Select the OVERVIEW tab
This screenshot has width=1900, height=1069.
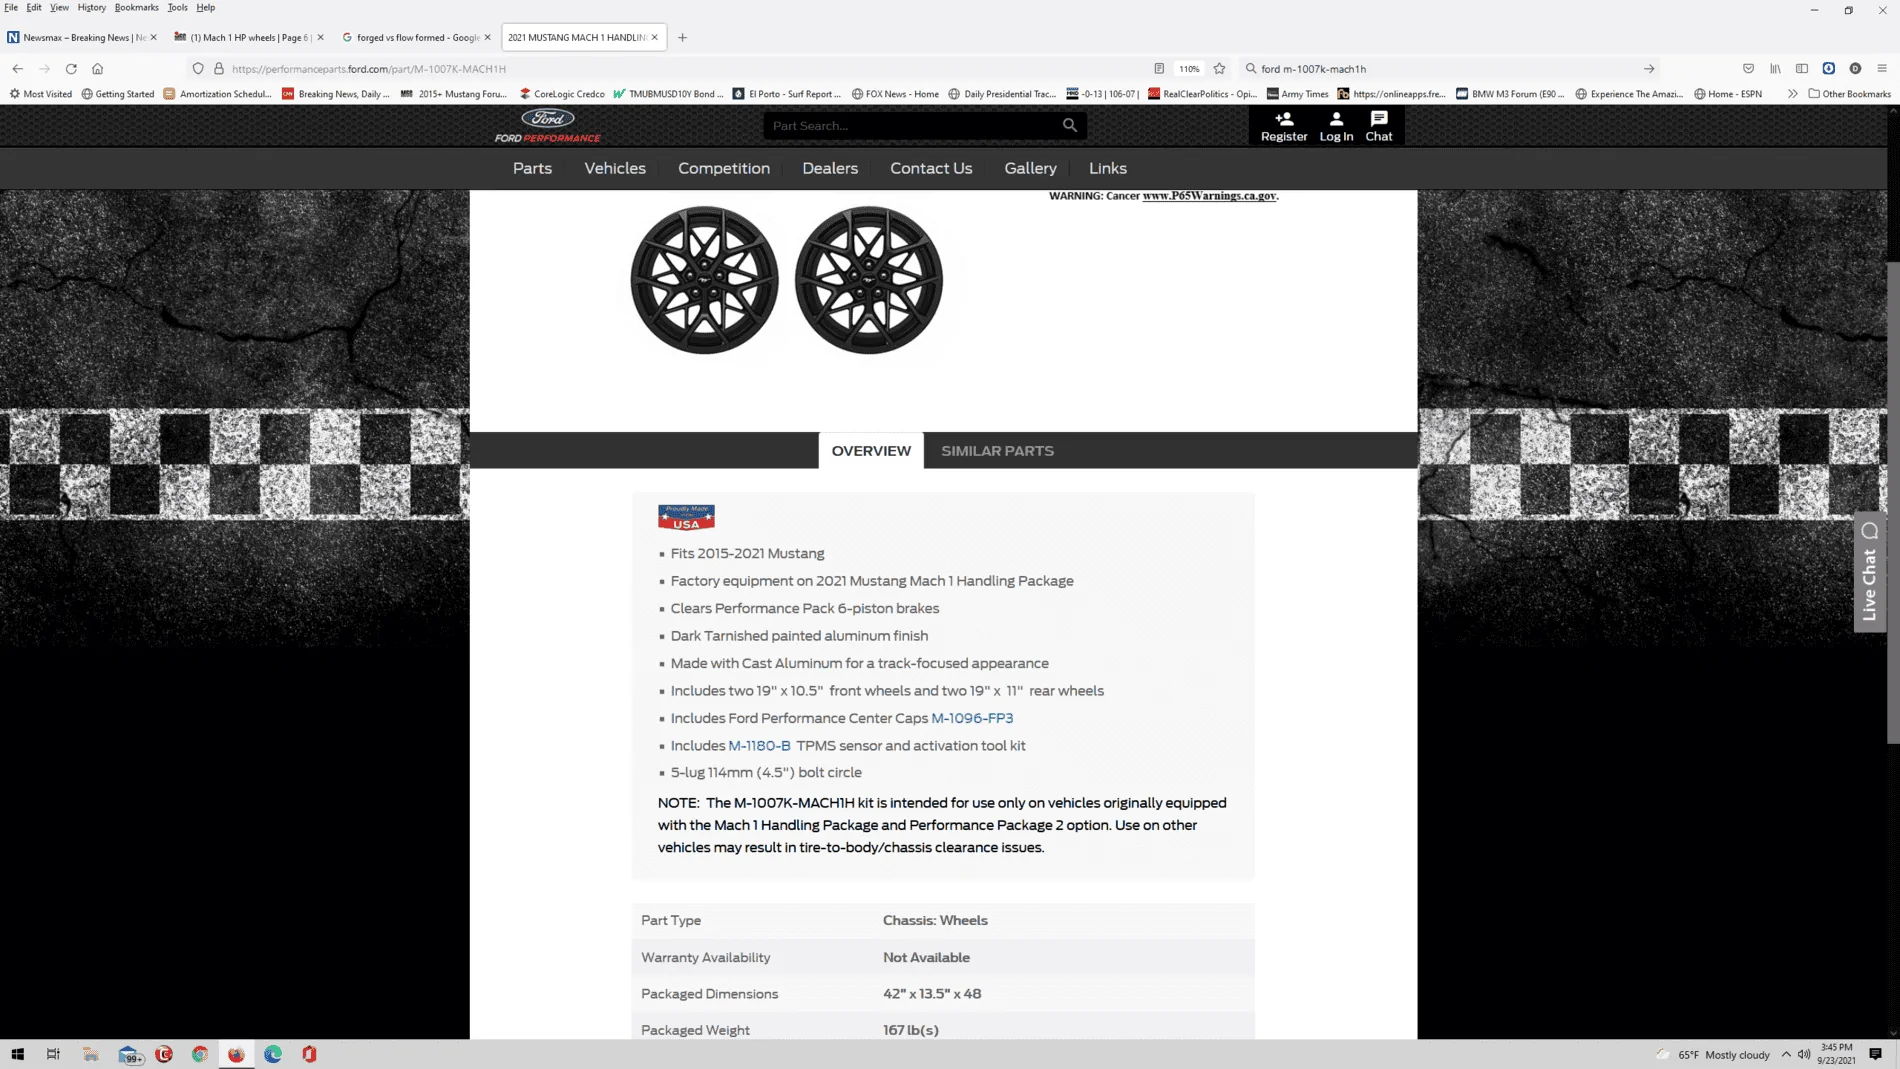871,451
